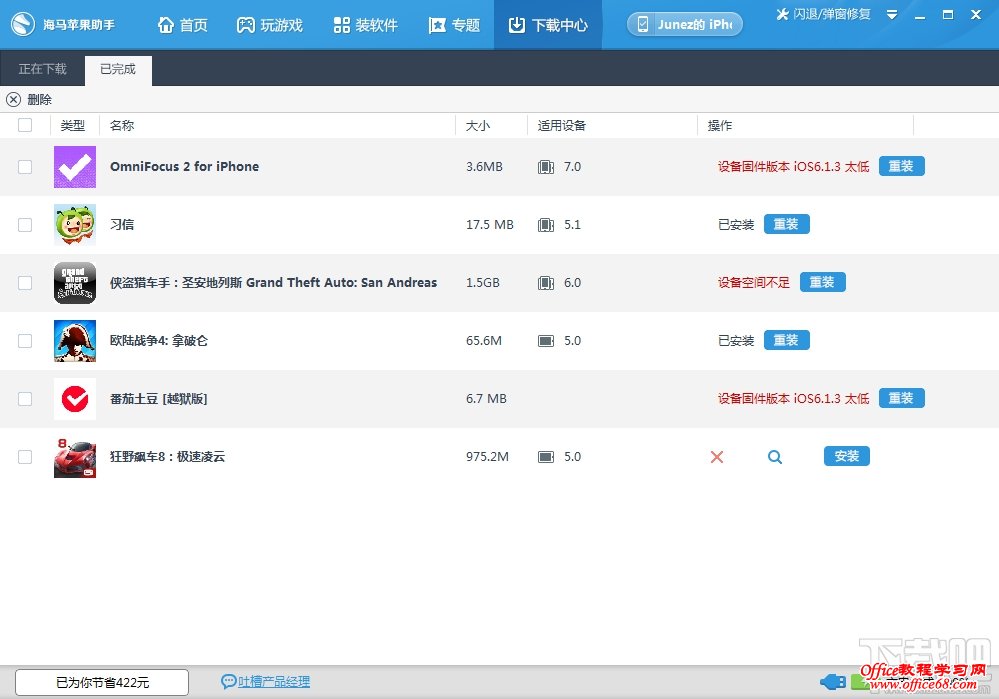Open the 玩游戏 games section
Image resolution: width=999 pixels, height=699 pixels.
pos(270,25)
